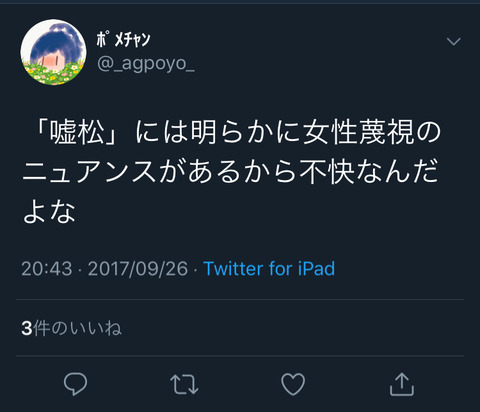Expand the tweet options chevron menu
The image size is (480, 412).
point(454,42)
